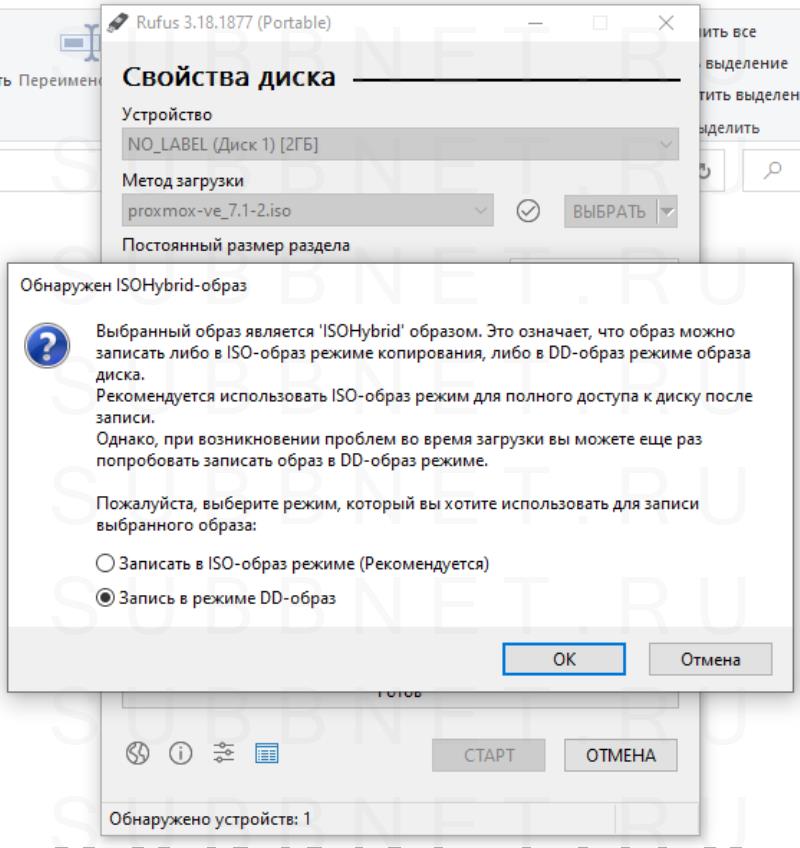
Task: Click the ВЫБРАТЬ image select button
Action: tap(609, 211)
